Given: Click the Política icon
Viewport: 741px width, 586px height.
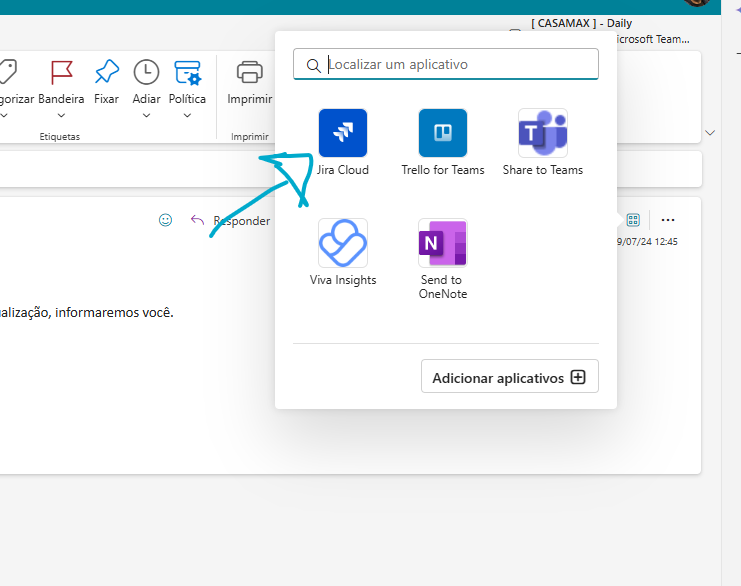Looking at the screenshot, I should tap(187, 72).
